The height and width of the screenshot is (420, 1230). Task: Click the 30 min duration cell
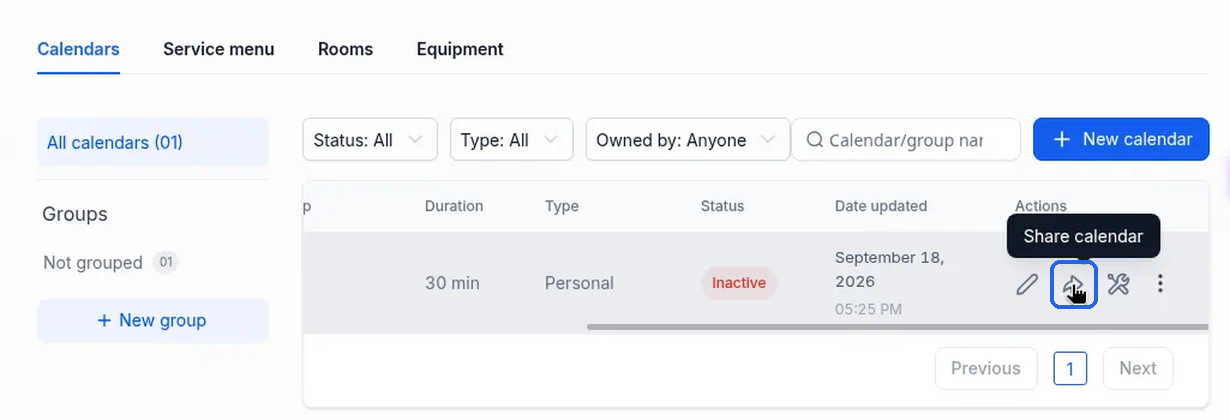point(452,283)
